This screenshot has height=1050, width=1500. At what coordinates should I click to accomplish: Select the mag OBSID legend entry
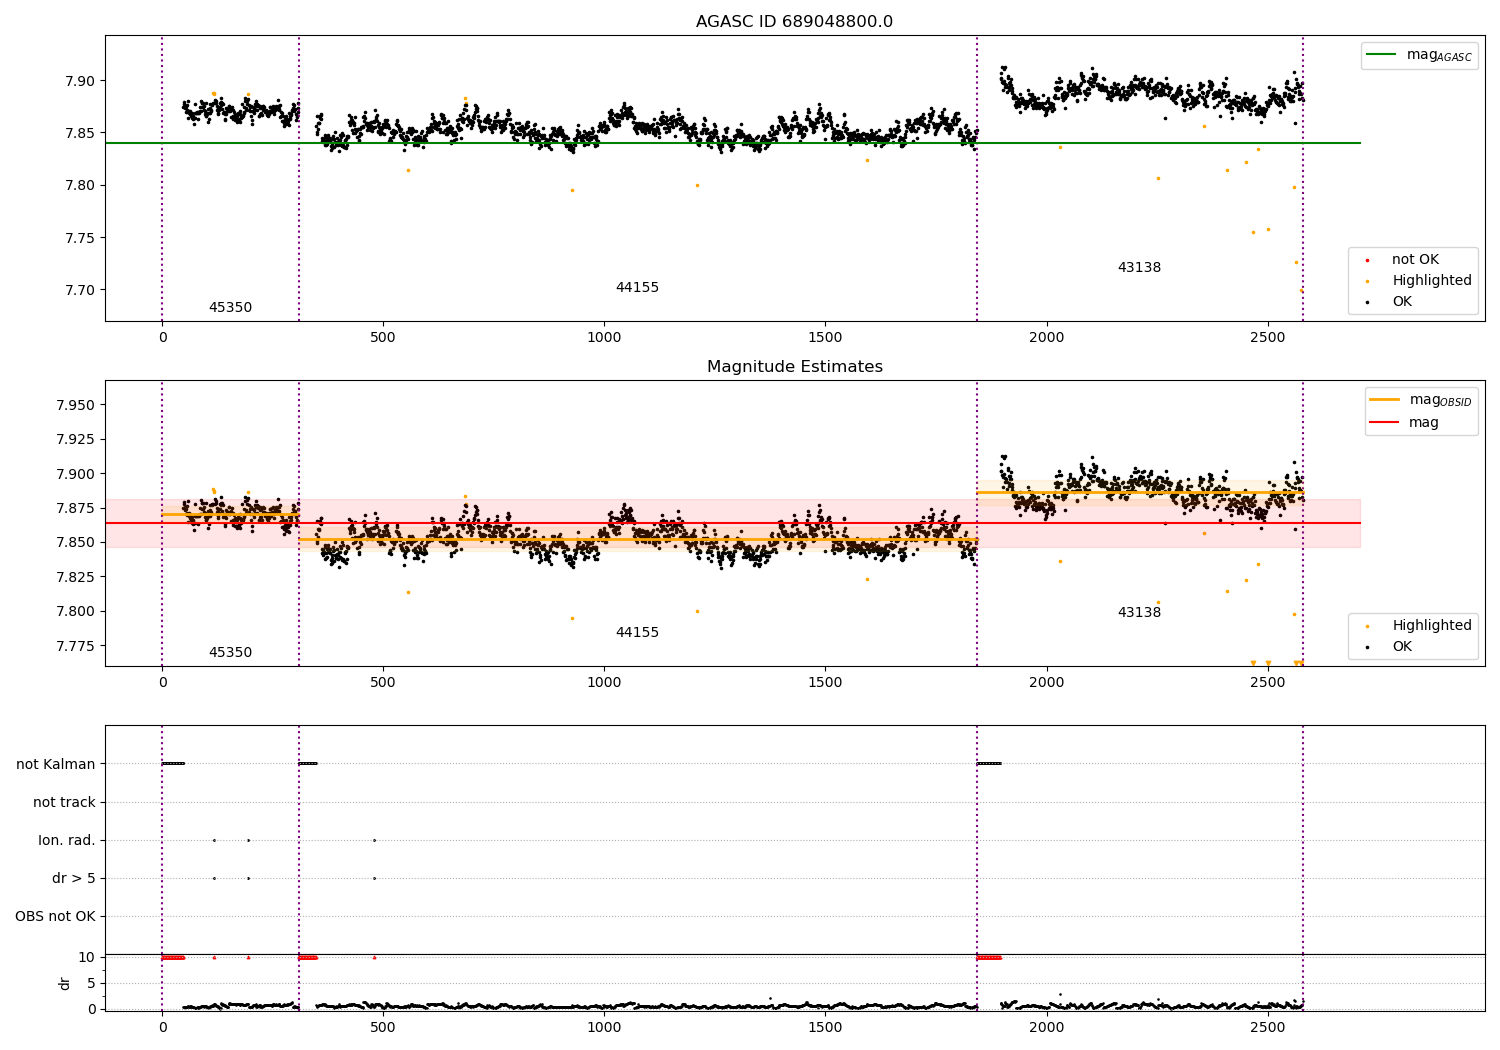pos(1421,400)
